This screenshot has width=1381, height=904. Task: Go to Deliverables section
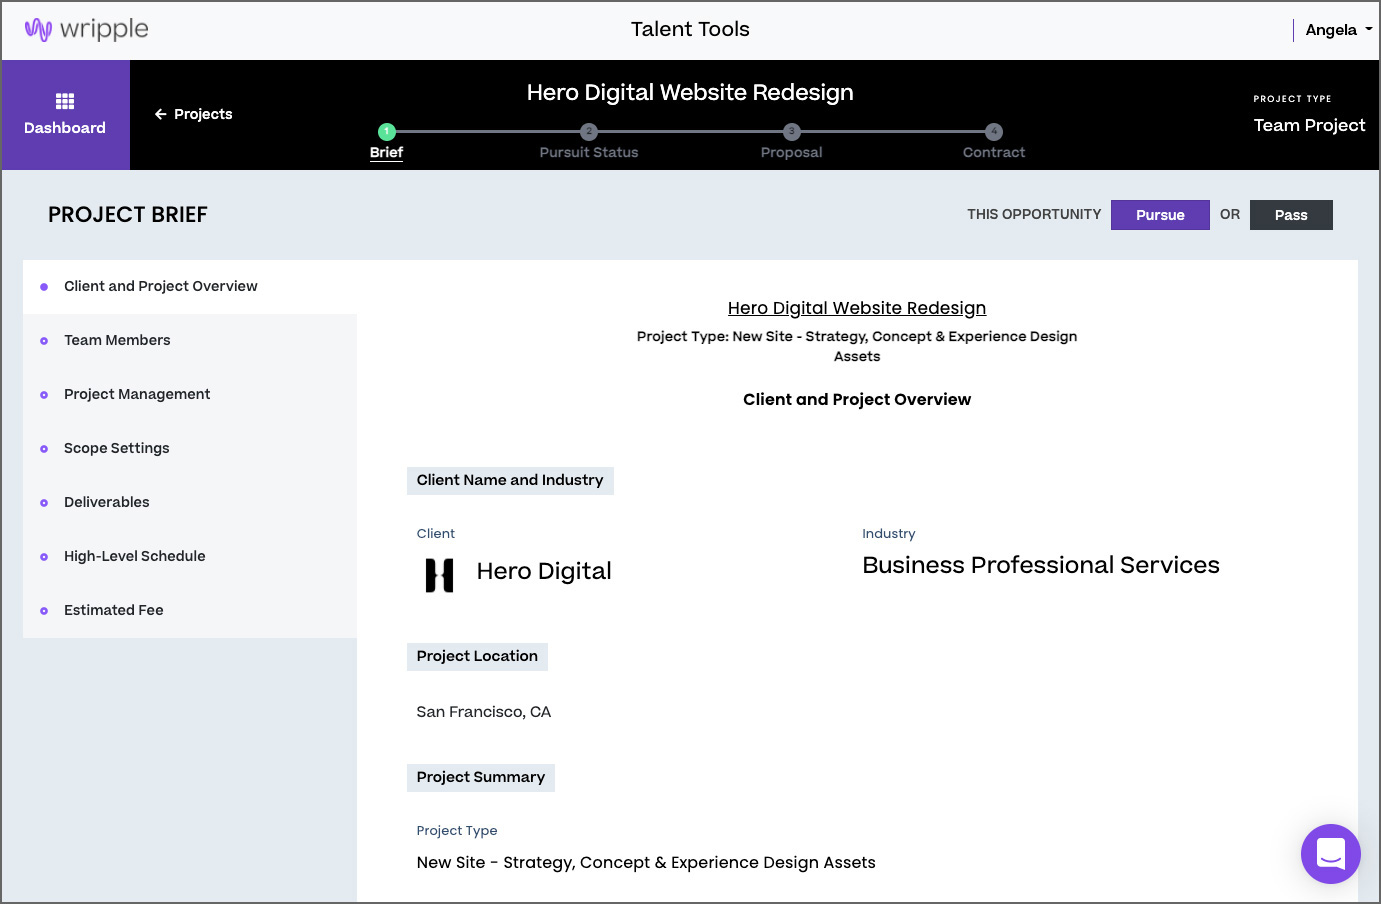(190, 503)
